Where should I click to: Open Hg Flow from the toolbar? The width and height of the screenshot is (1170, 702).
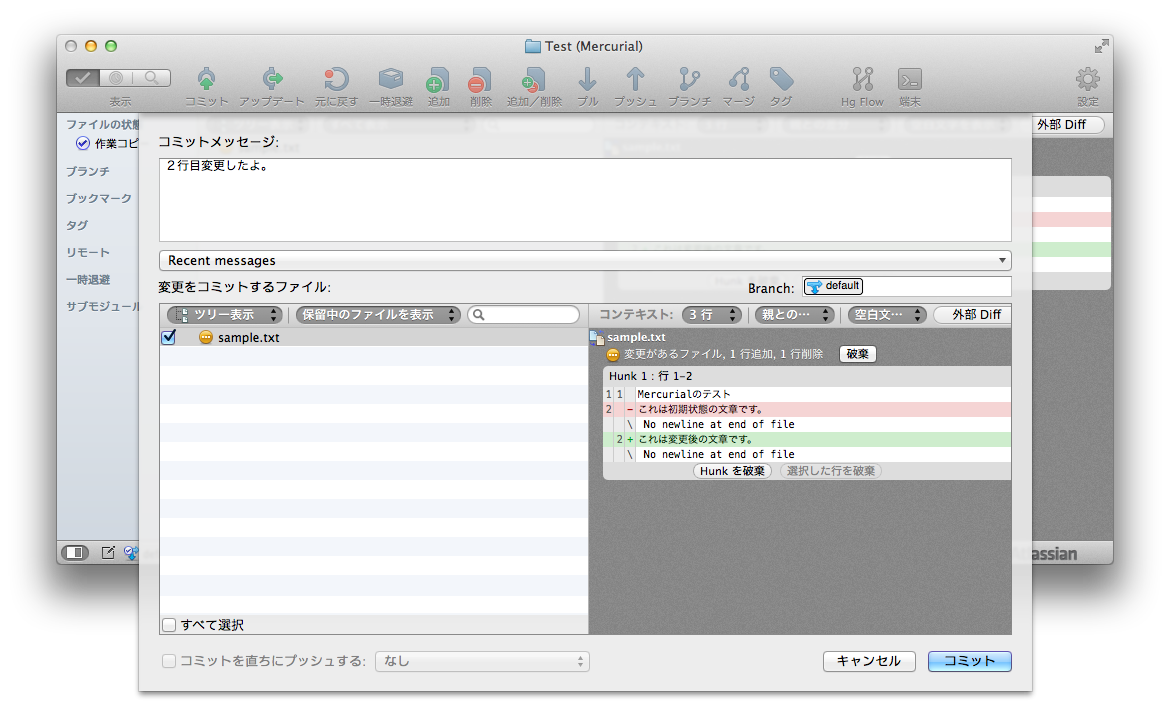[862, 79]
